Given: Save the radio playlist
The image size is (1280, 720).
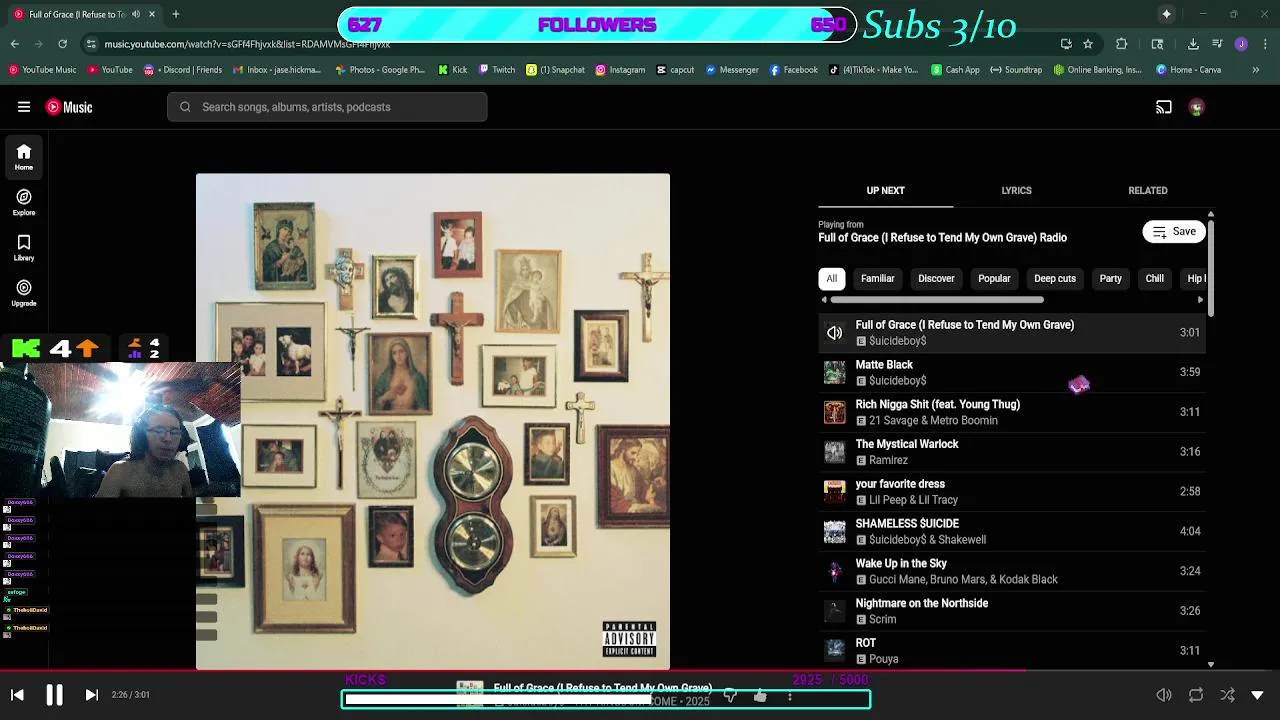Looking at the screenshot, I should pyautogui.click(x=1174, y=231).
